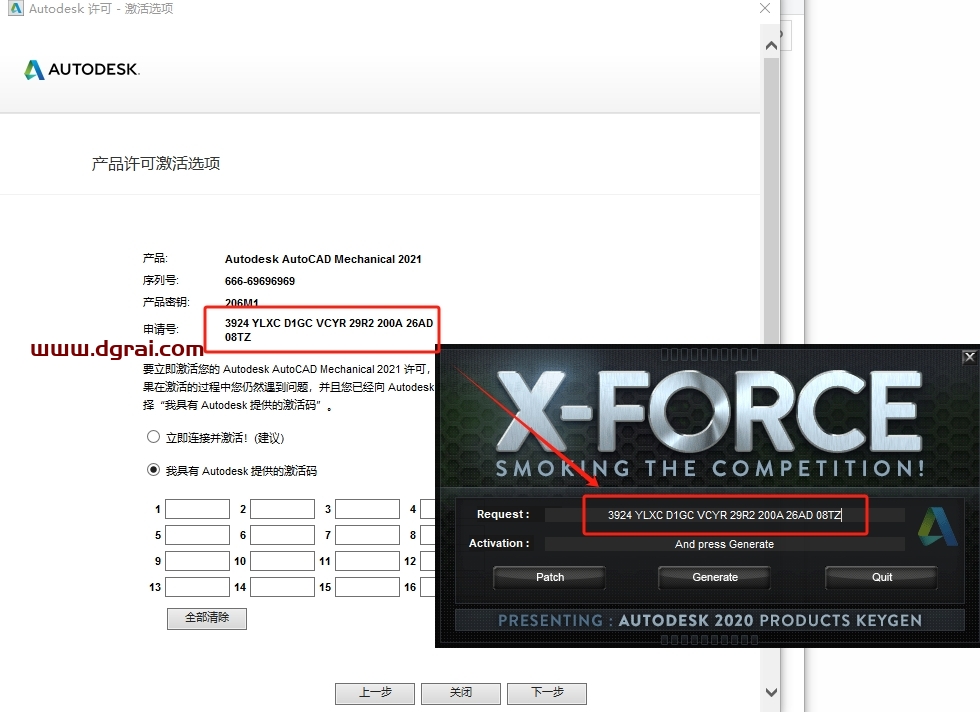Click the Close (关闭) button
The width and height of the screenshot is (980, 712).
[x=461, y=693]
